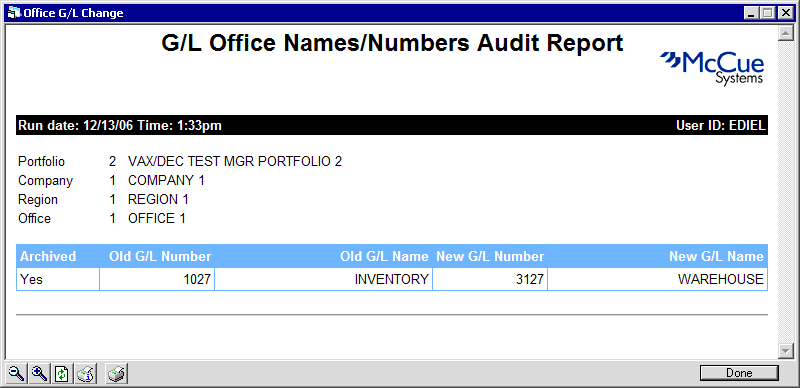Screen dimensions: 800x388
Task: Click the WAREHOUSE cell in the table
Action: tap(658, 279)
